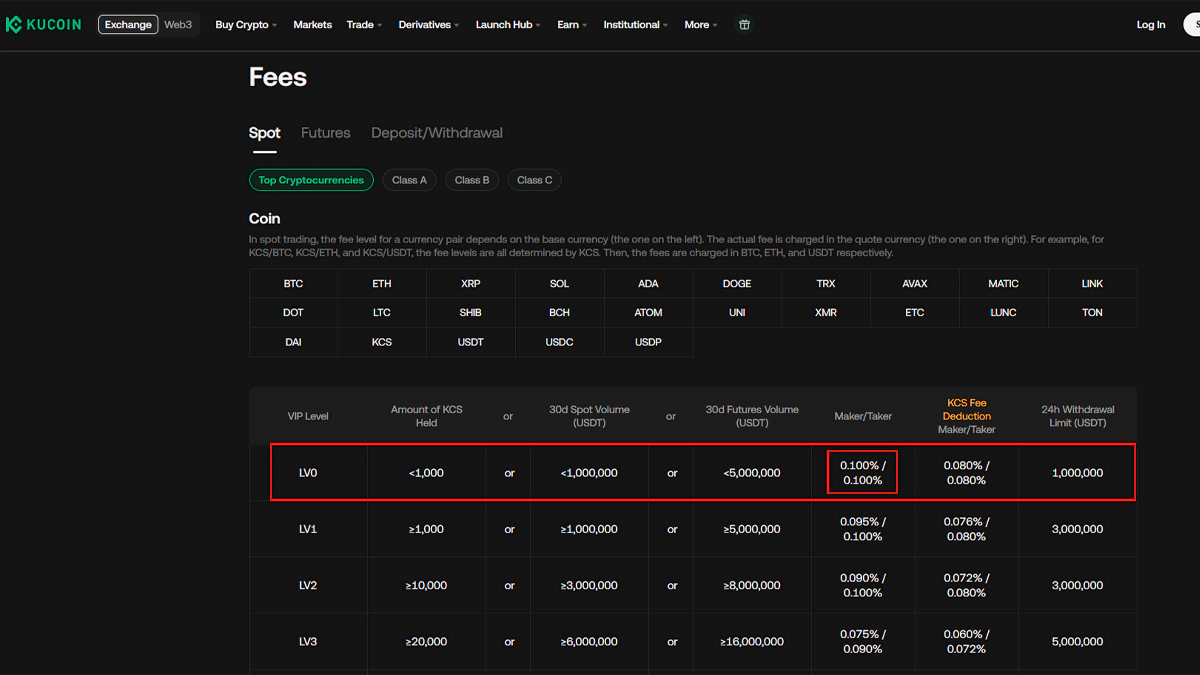
Task: Click the Log In link
Action: (x=1151, y=25)
